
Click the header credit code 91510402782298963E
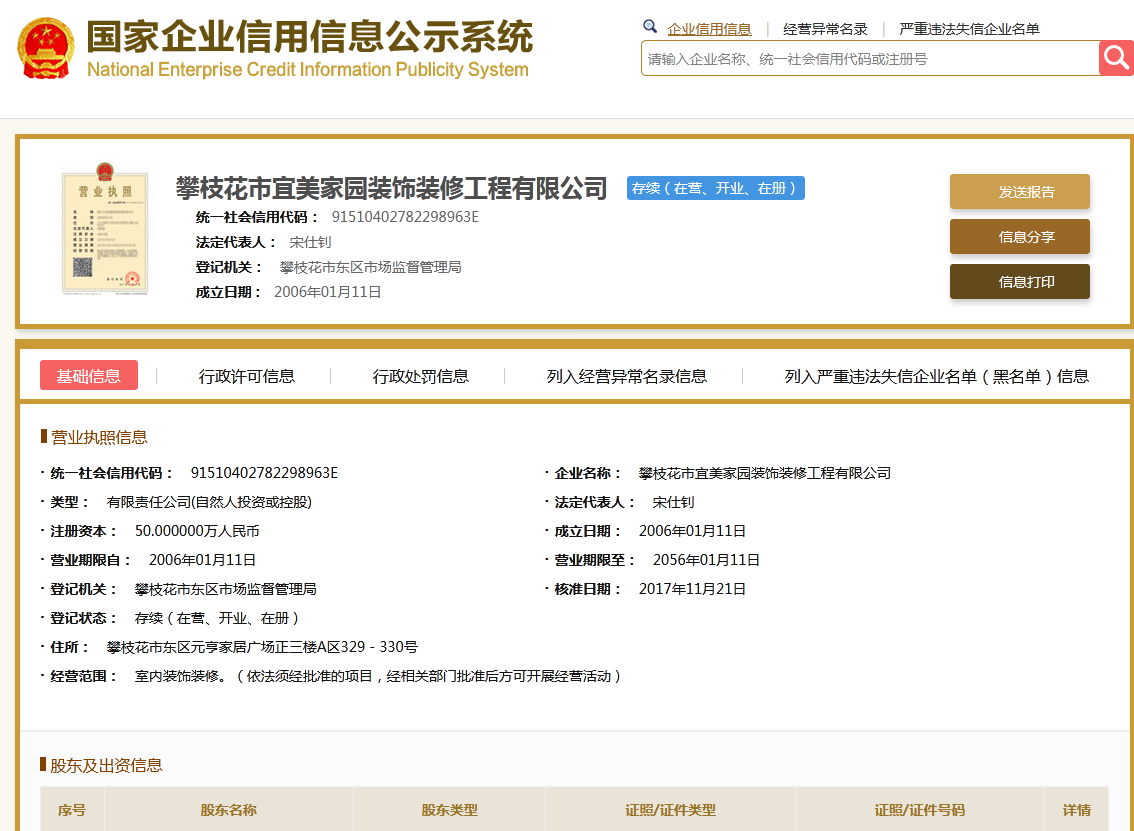pyautogui.click(x=405, y=217)
